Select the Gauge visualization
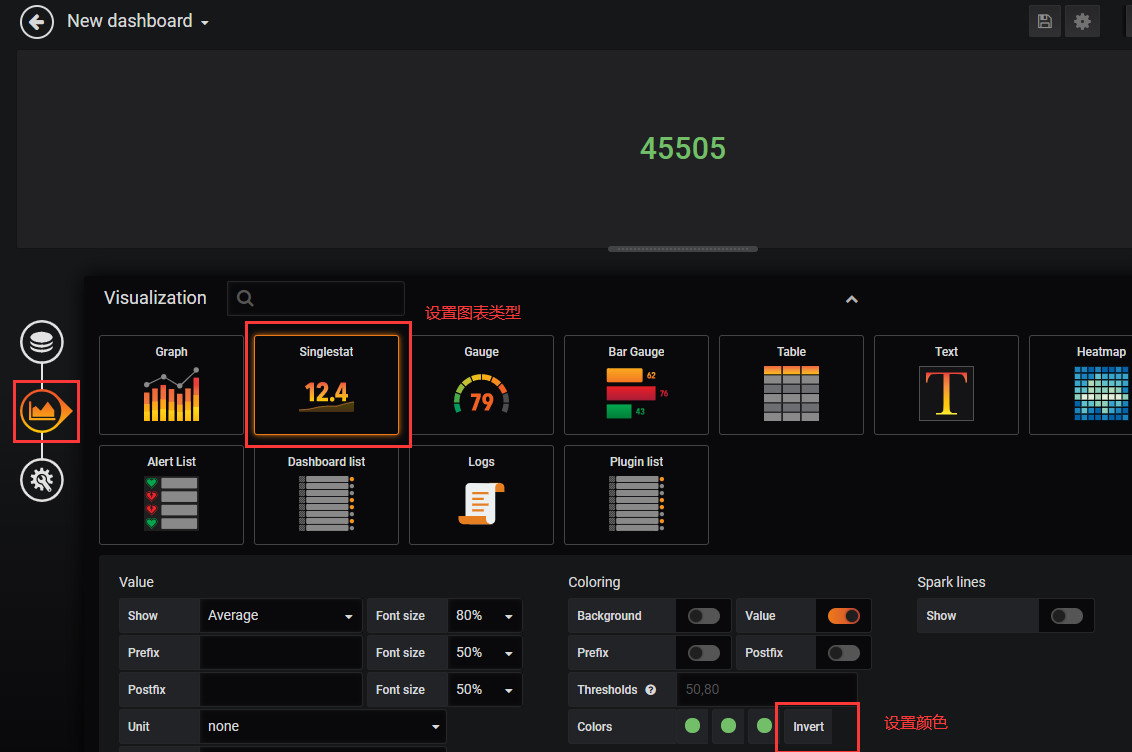Screen dimensions: 1132x752 [x=482, y=385]
